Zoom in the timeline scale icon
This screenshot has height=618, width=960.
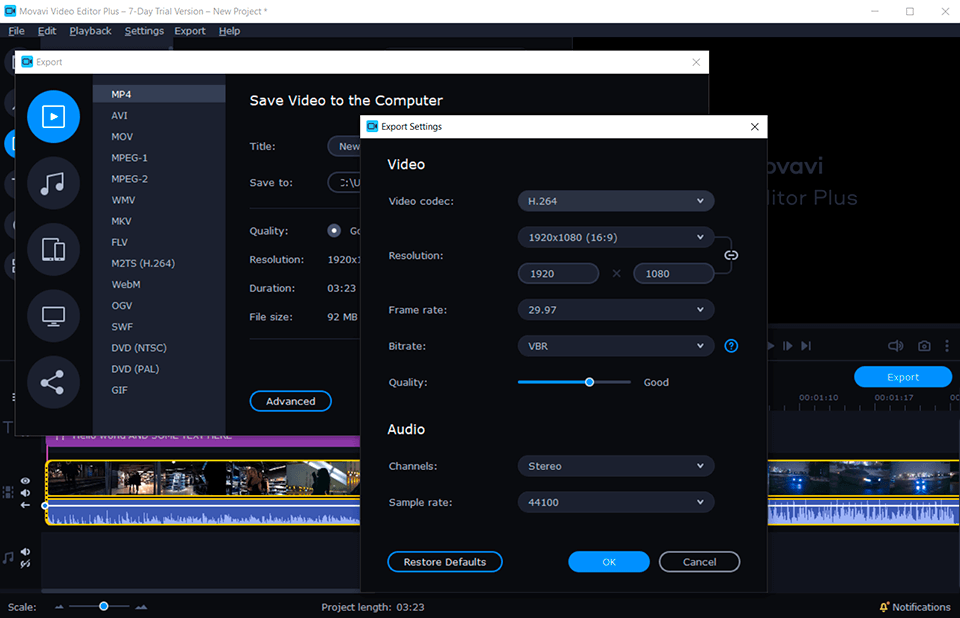click(x=141, y=607)
